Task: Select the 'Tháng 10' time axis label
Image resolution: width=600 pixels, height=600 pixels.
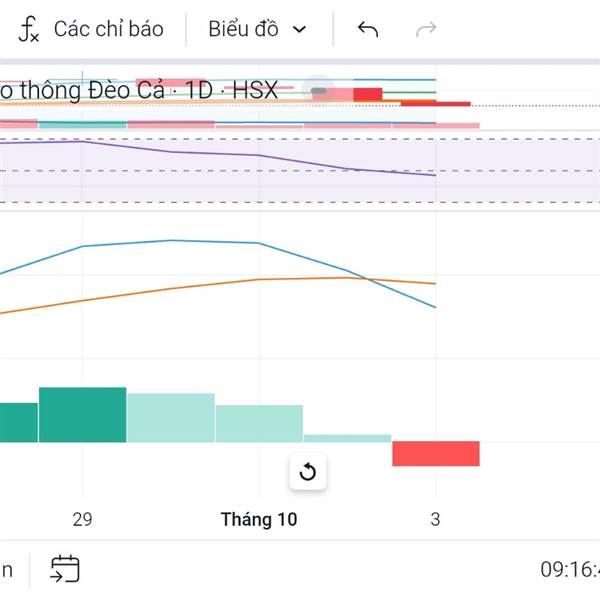Action: pyautogui.click(x=259, y=520)
